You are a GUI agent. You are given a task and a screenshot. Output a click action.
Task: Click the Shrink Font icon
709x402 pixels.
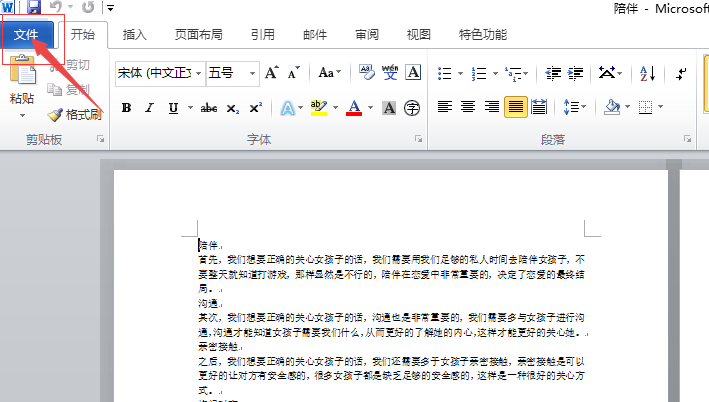tap(294, 72)
